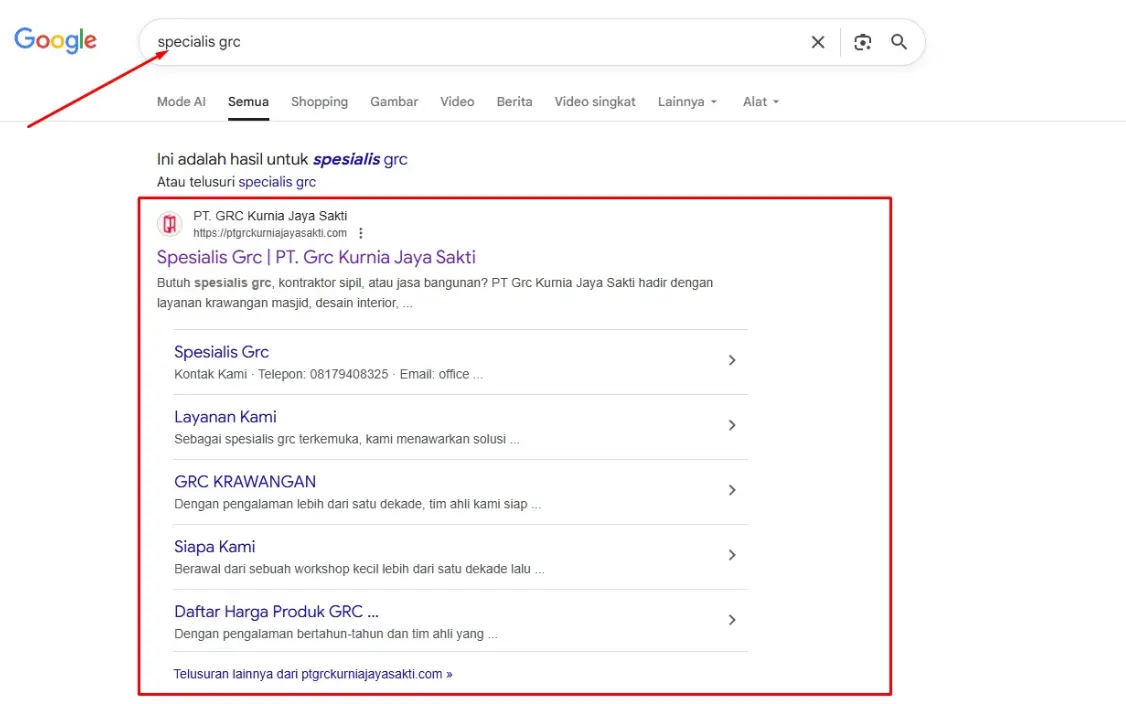Screen dimensions: 1126x704
Task: Open the Spesialis Grc | PT. Grc Kurnia Jaya Sakti result title
Action: point(316,257)
